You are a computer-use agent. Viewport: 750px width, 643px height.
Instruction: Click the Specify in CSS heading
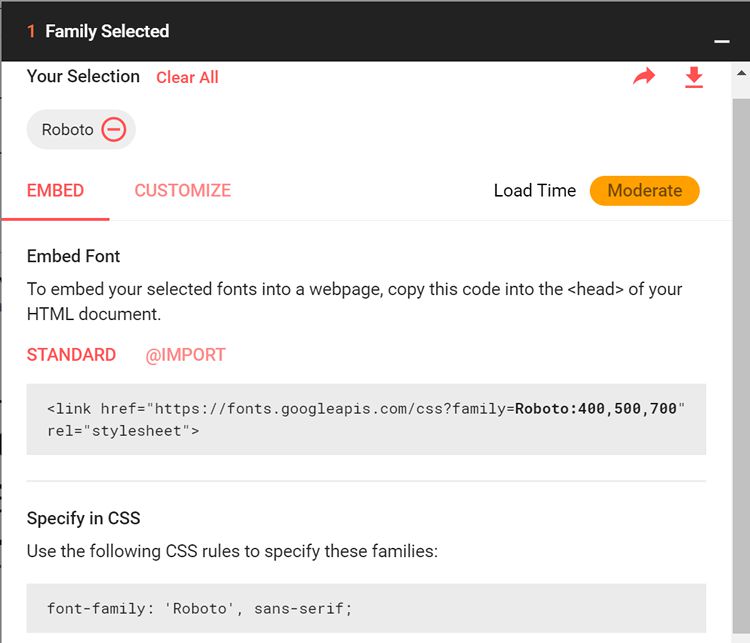point(83,519)
